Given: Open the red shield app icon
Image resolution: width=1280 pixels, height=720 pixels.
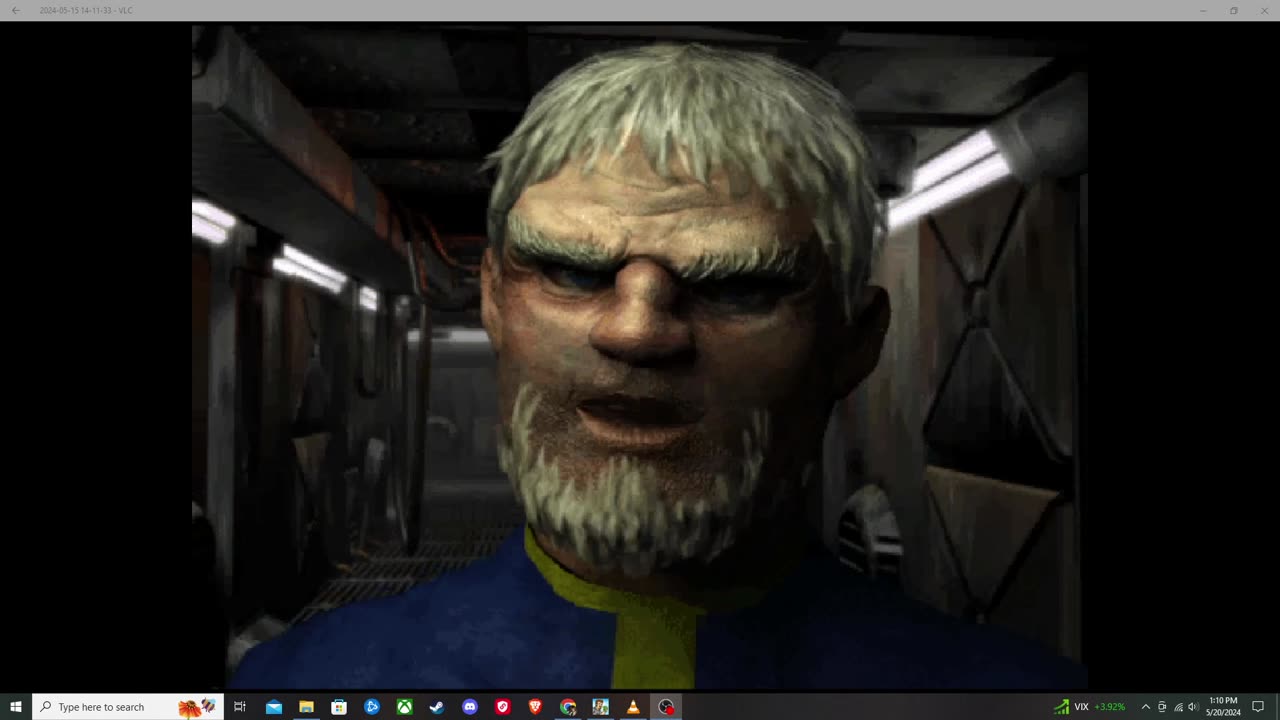Looking at the screenshot, I should click(x=503, y=707).
